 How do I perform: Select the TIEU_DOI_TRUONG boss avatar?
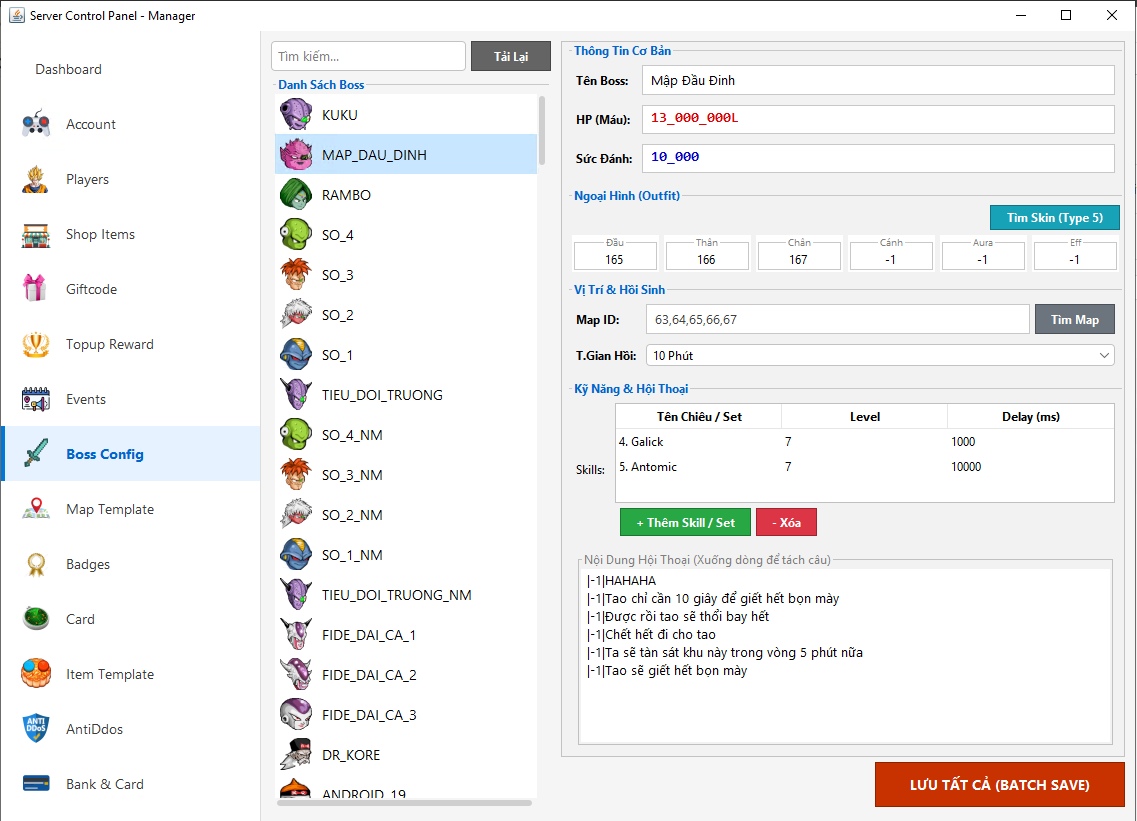click(296, 395)
